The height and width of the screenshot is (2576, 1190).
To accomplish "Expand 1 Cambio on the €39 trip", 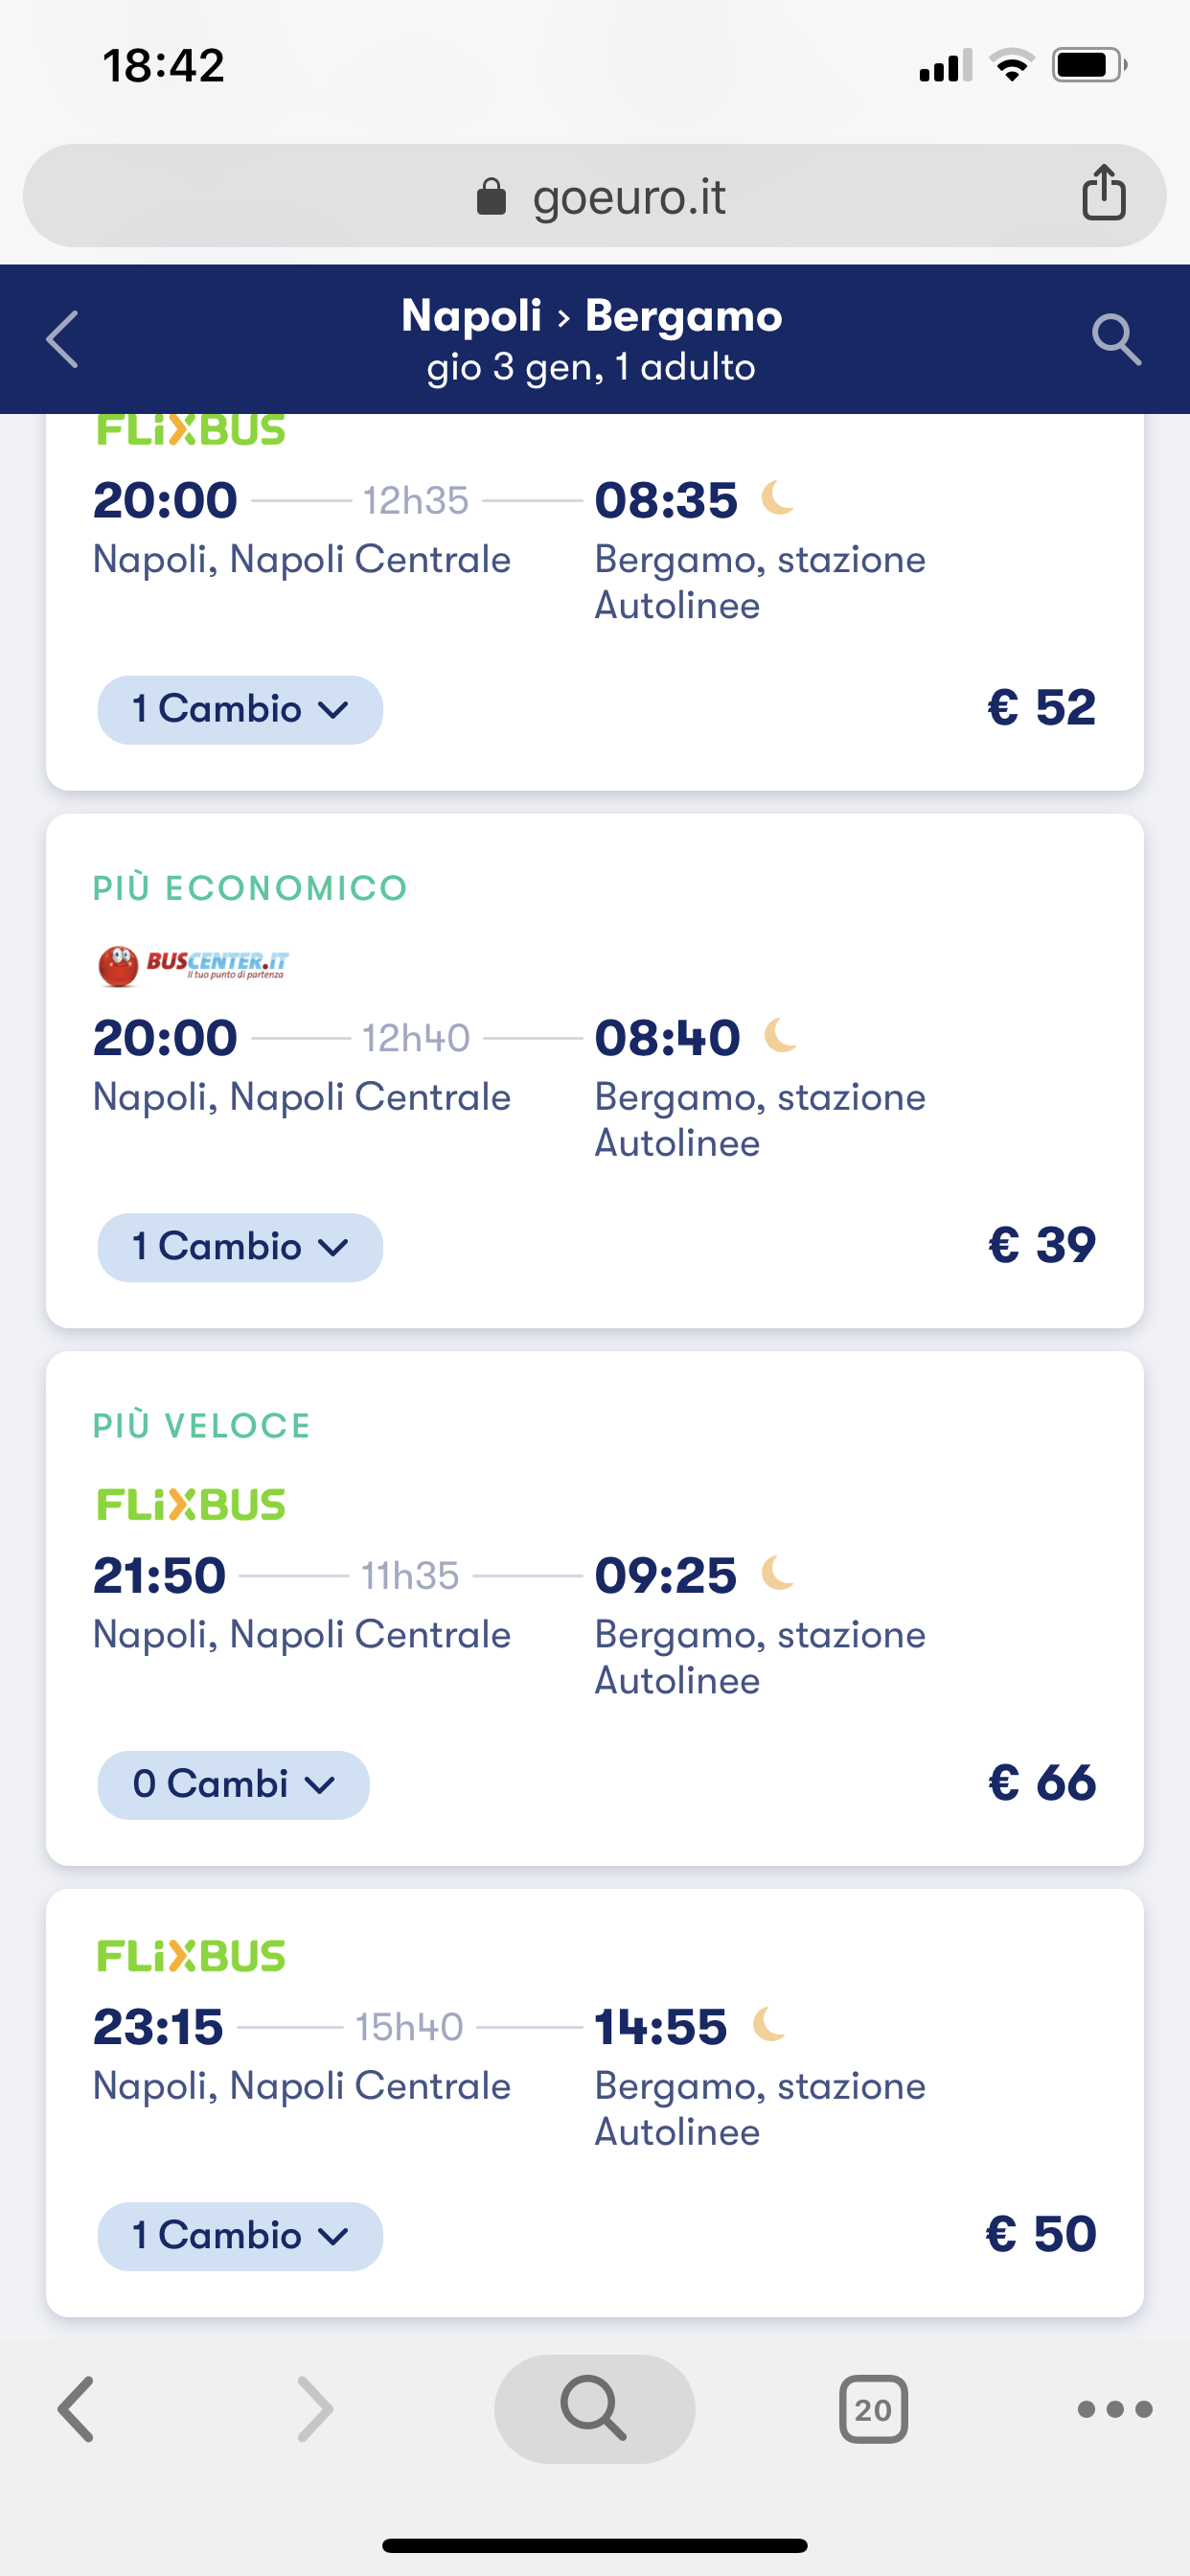I will click(240, 1247).
